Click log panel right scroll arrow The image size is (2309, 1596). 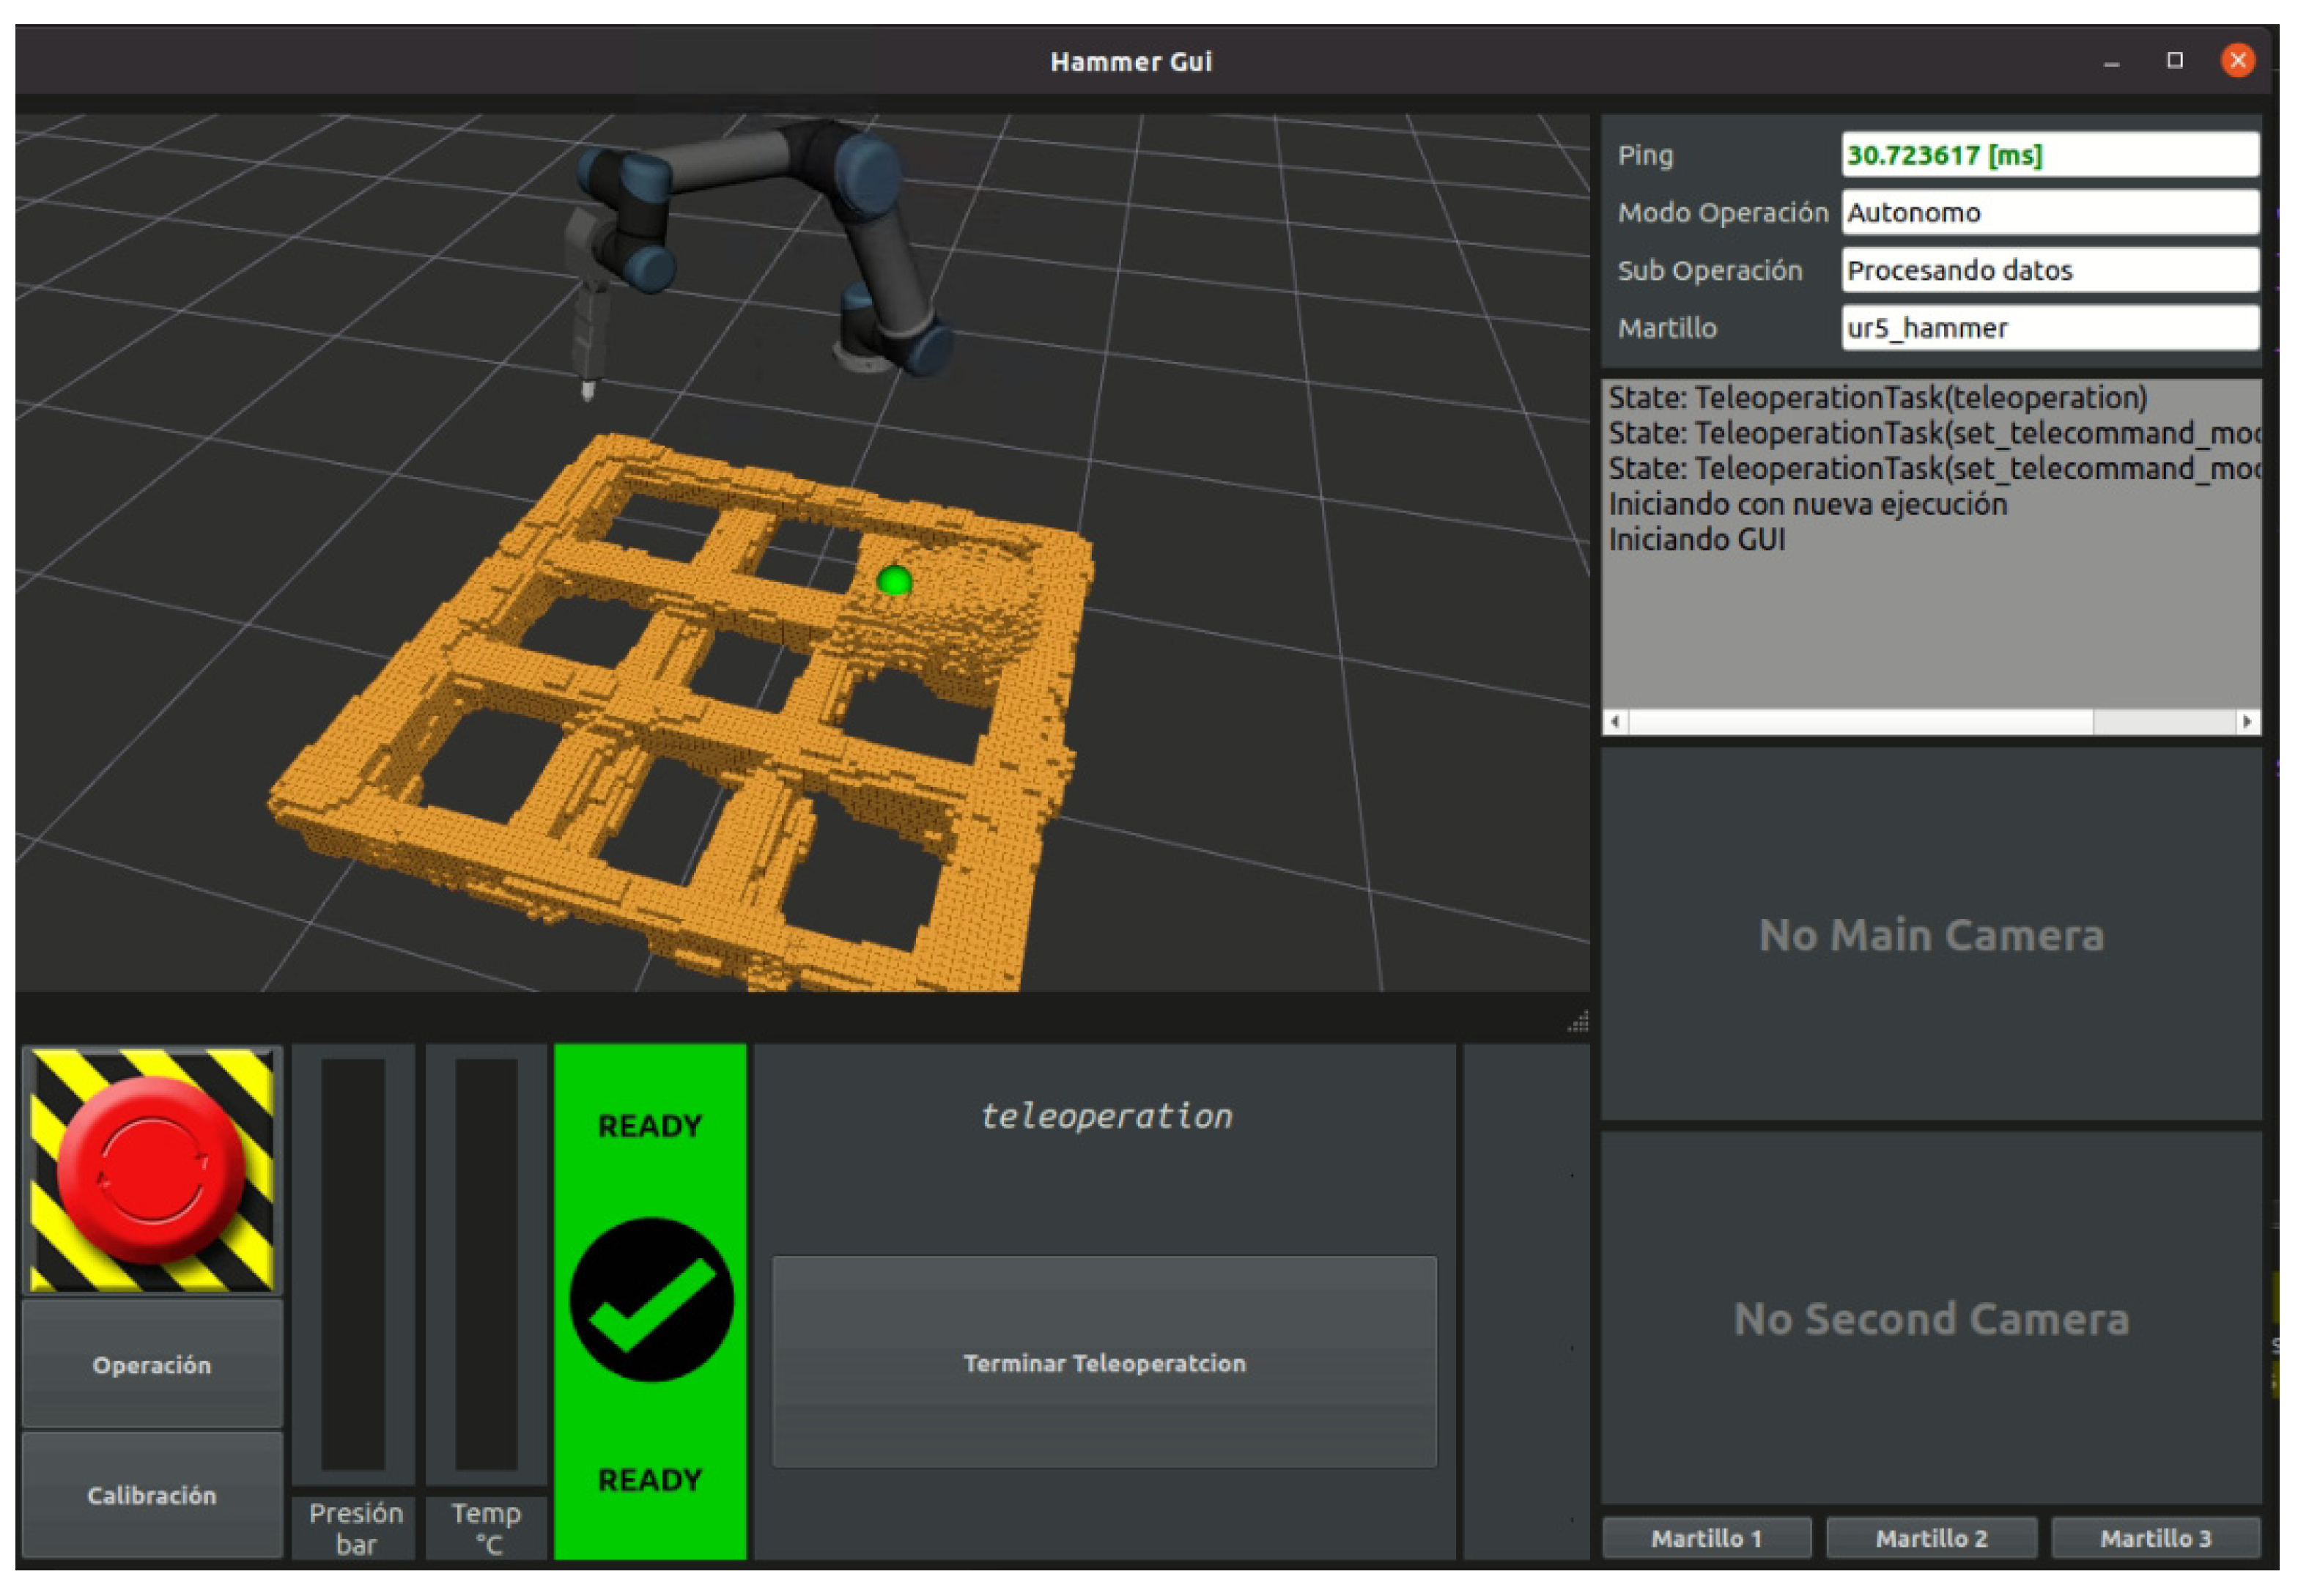[x=2247, y=721]
